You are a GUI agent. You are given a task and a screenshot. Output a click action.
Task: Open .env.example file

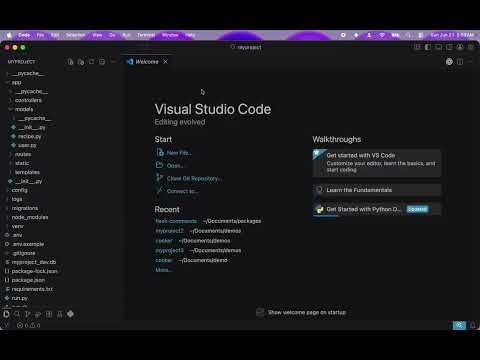tap(28, 244)
